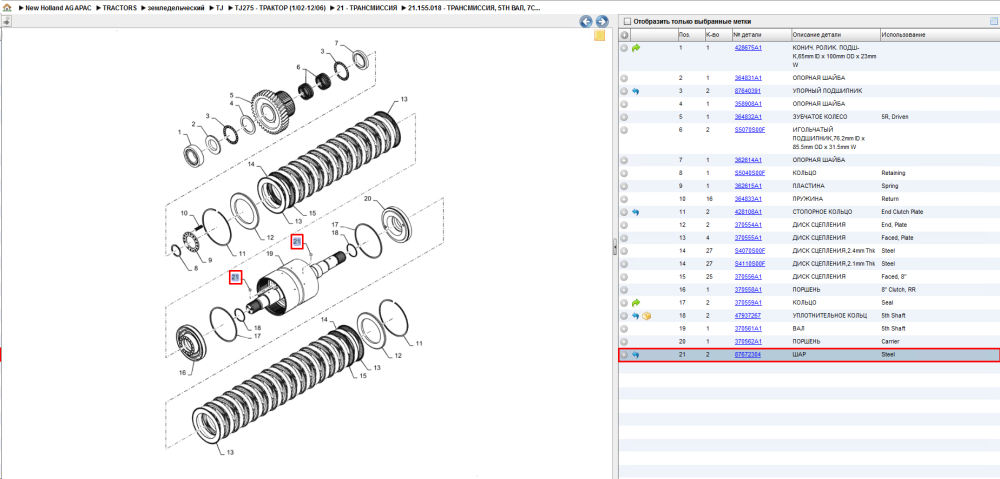
Task: Expand breadcrumb arrow before земледельческий
Action: click(x=143, y=8)
